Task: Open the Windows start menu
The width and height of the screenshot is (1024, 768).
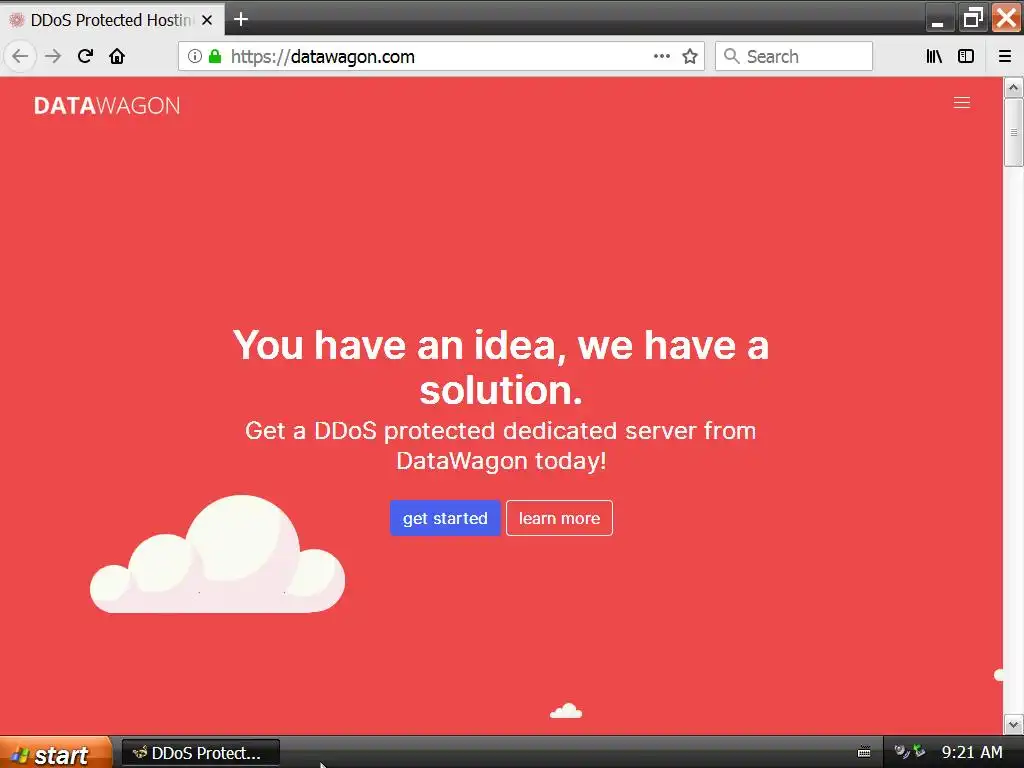Action: pyautogui.click(x=56, y=752)
